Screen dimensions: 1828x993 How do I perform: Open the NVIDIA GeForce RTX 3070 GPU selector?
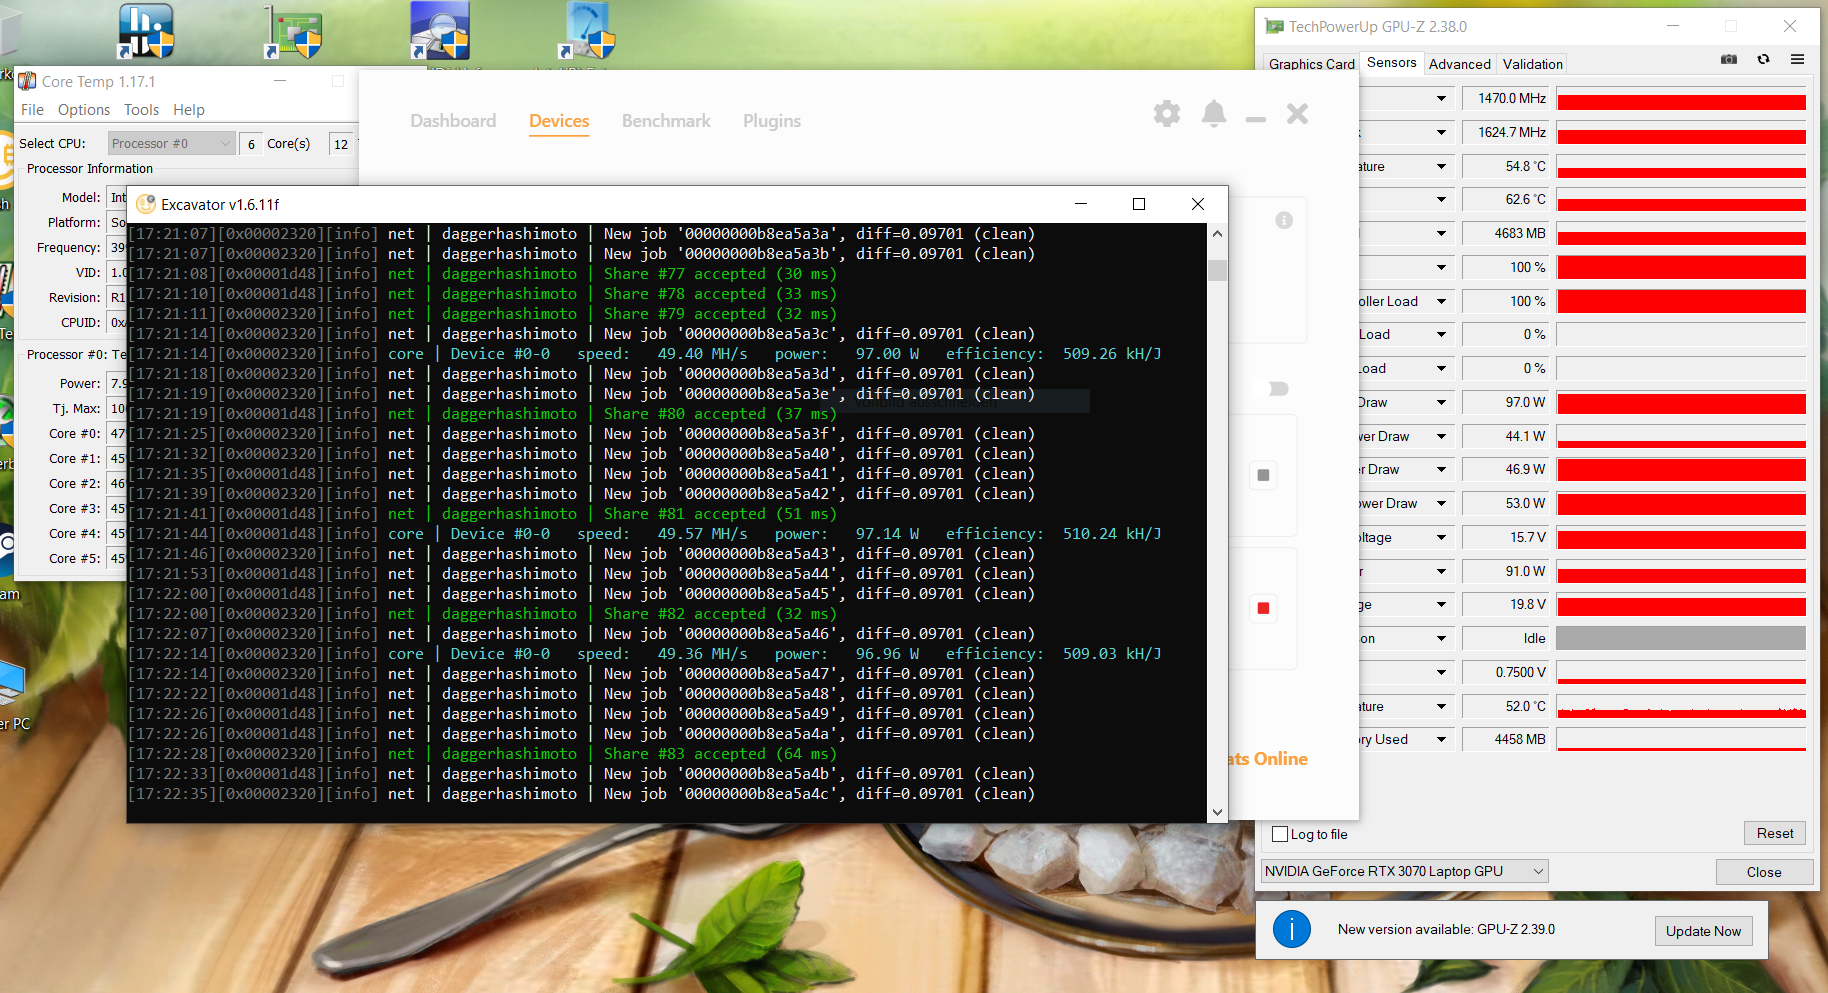pyautogui.click(x=1405, y=871)
